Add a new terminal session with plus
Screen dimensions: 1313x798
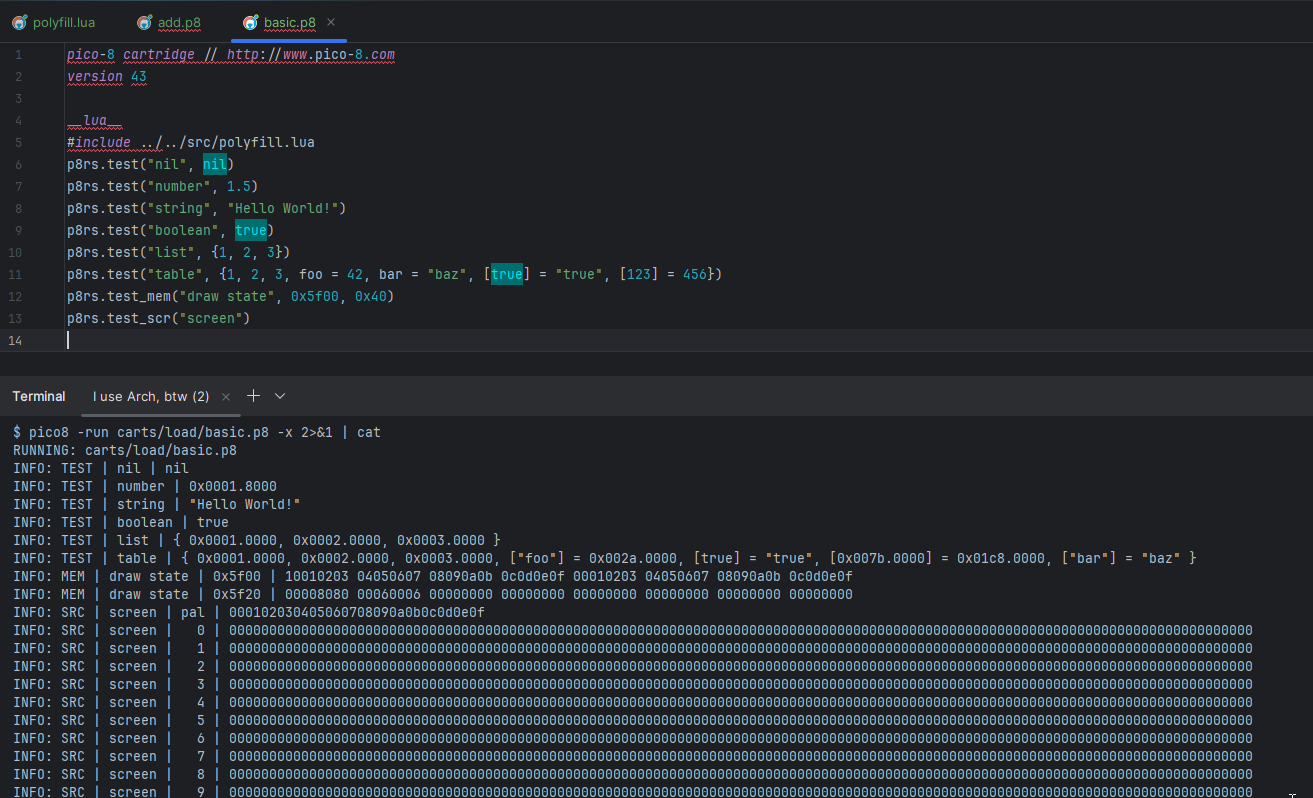point(253,396)
